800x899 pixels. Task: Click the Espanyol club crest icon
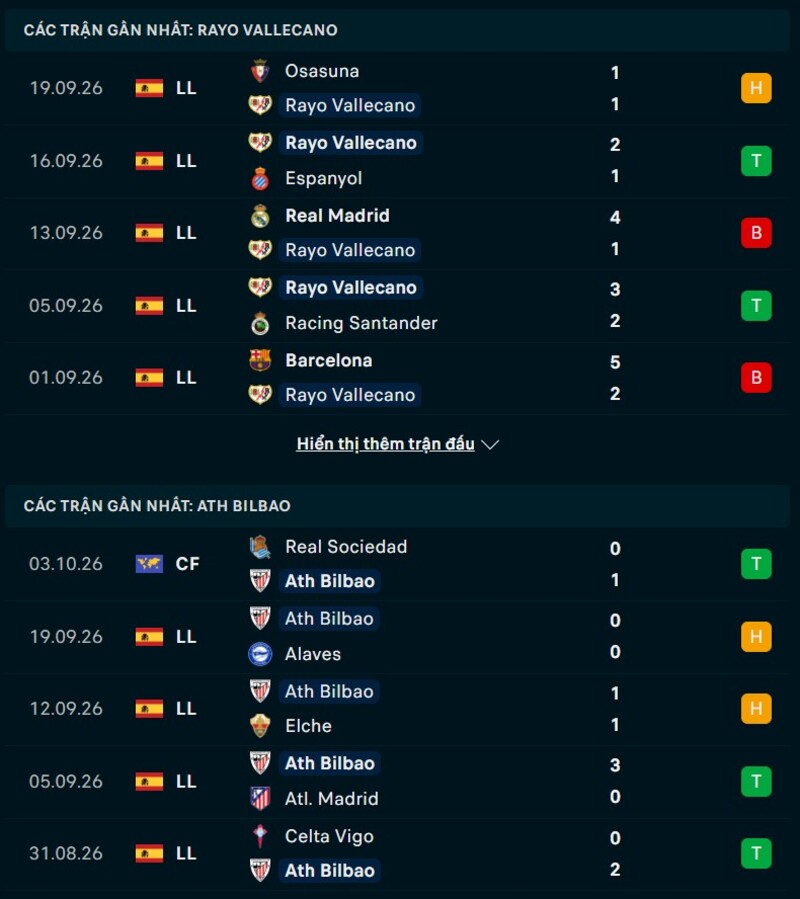click(x=260, y=178)
